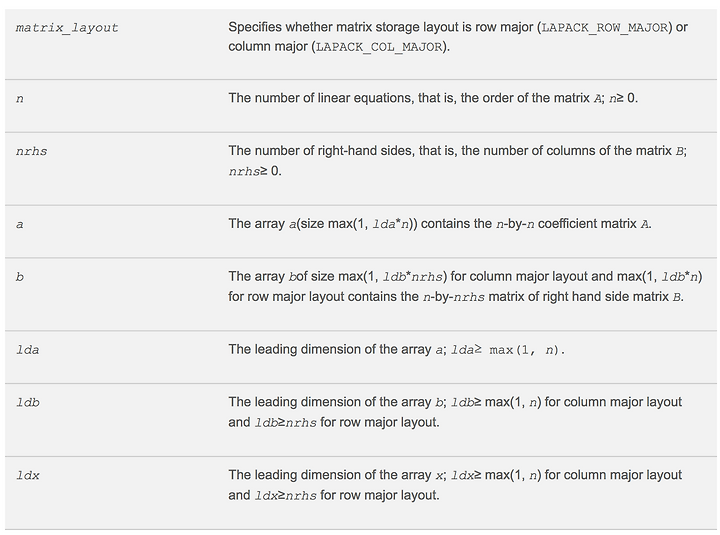Click the right hand side matrix B description
The height and width of the screenshot is (535, 720).
[x=464, y=286]
